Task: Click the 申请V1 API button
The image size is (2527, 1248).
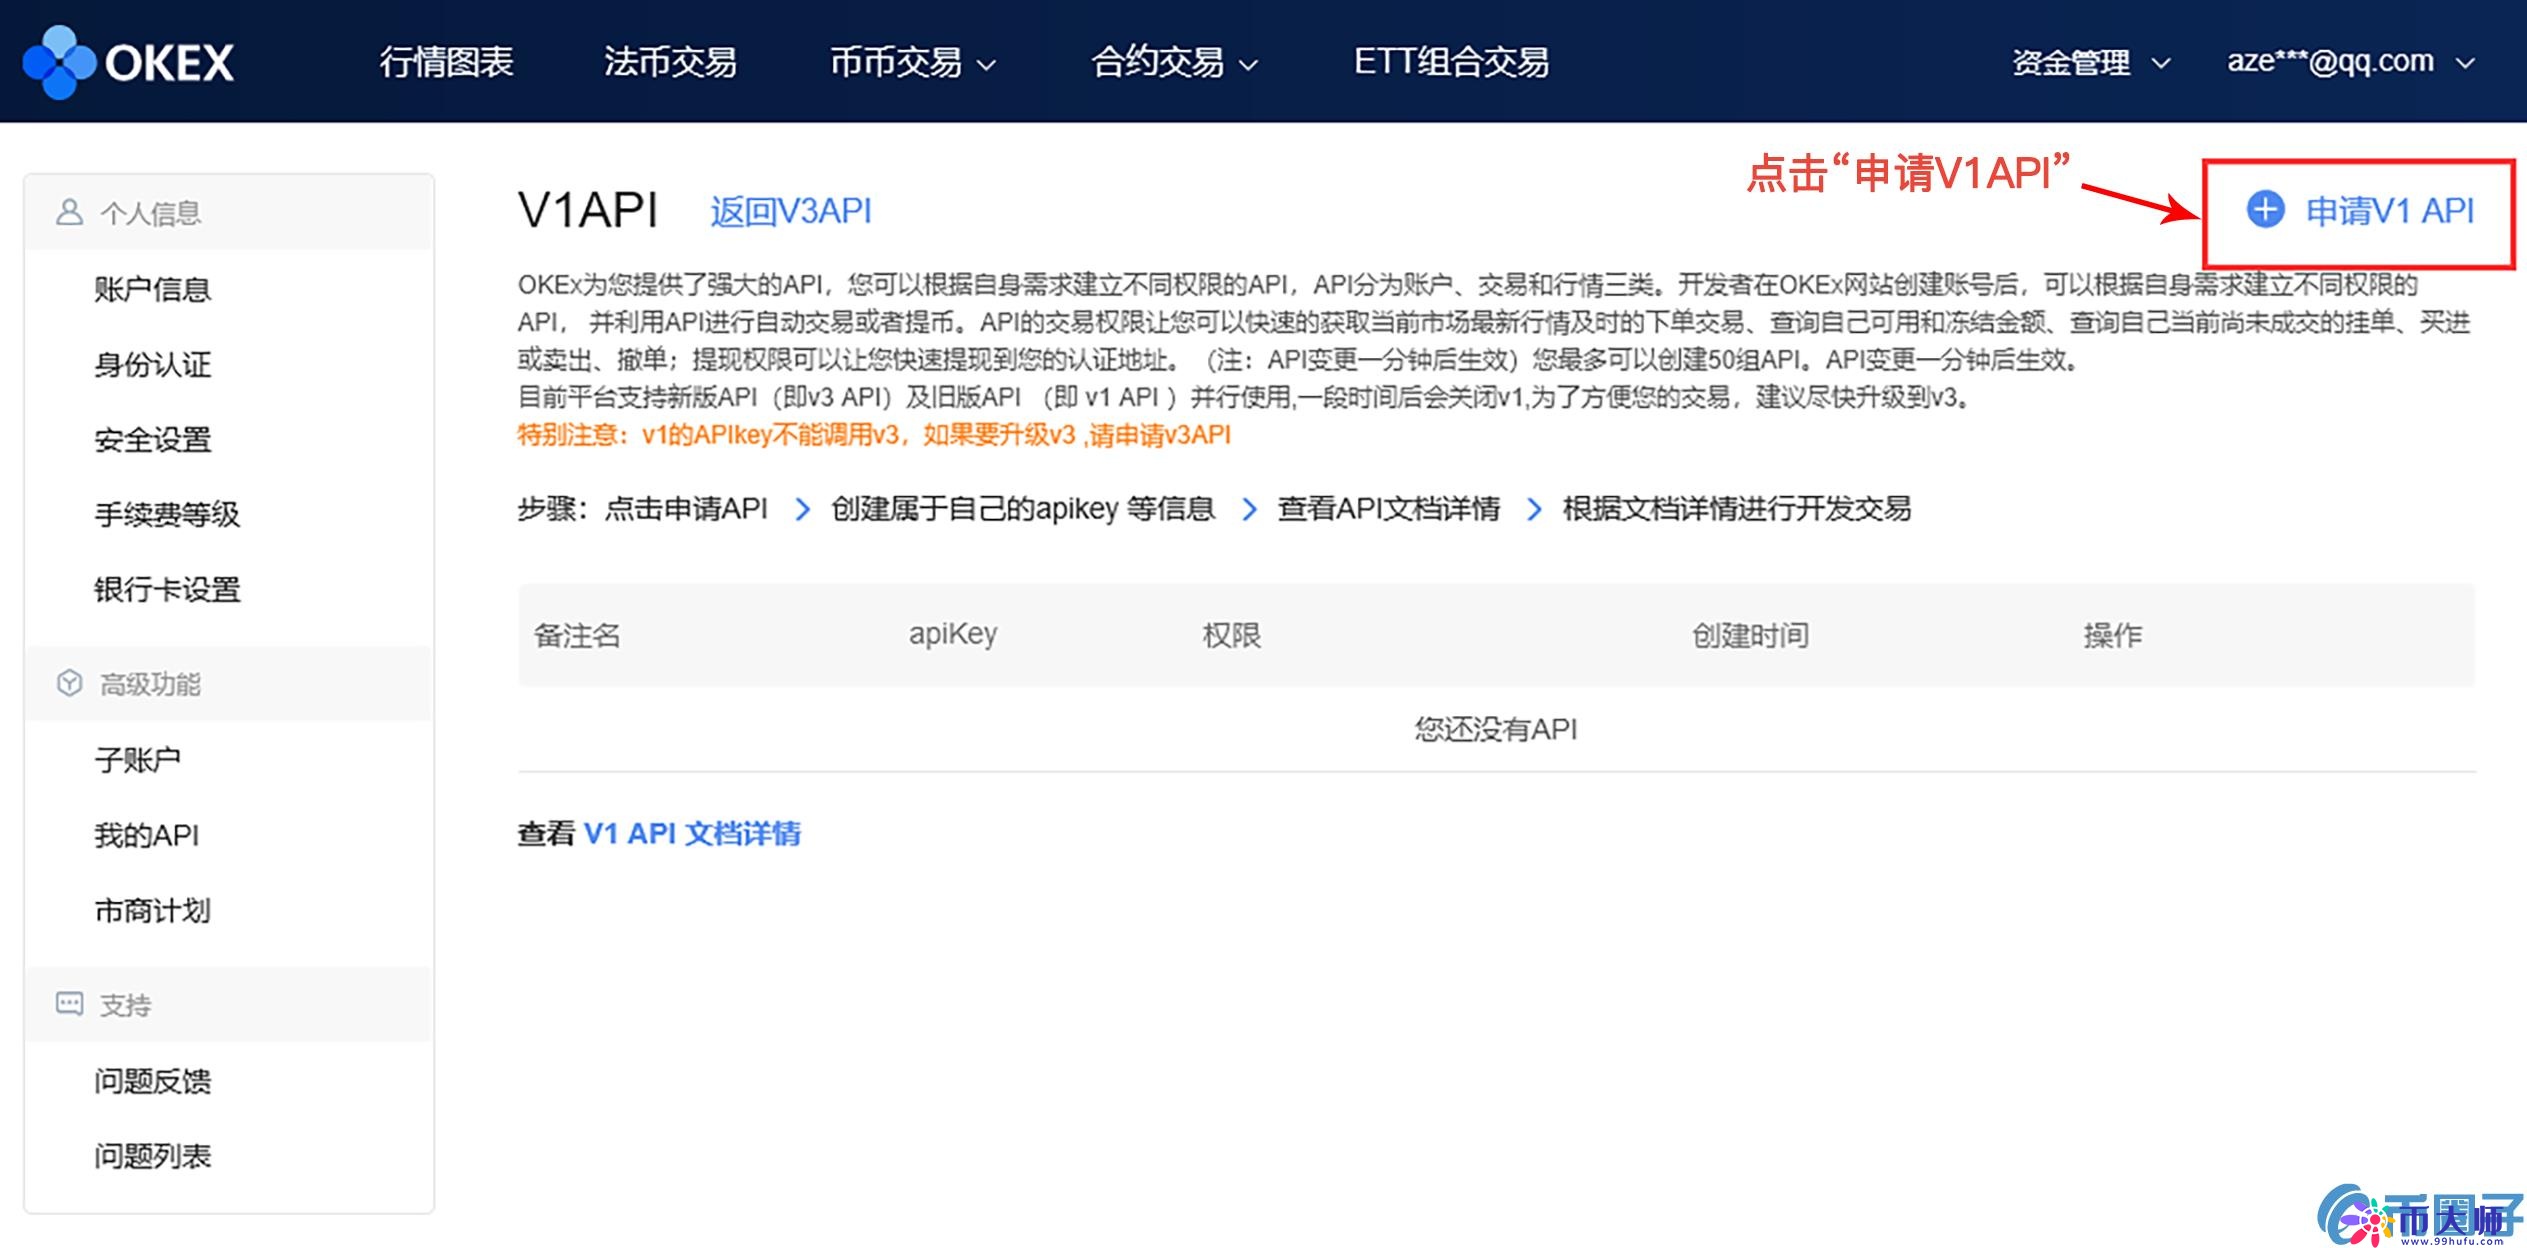Action: pyautogui.click(x=2359, y=211)
